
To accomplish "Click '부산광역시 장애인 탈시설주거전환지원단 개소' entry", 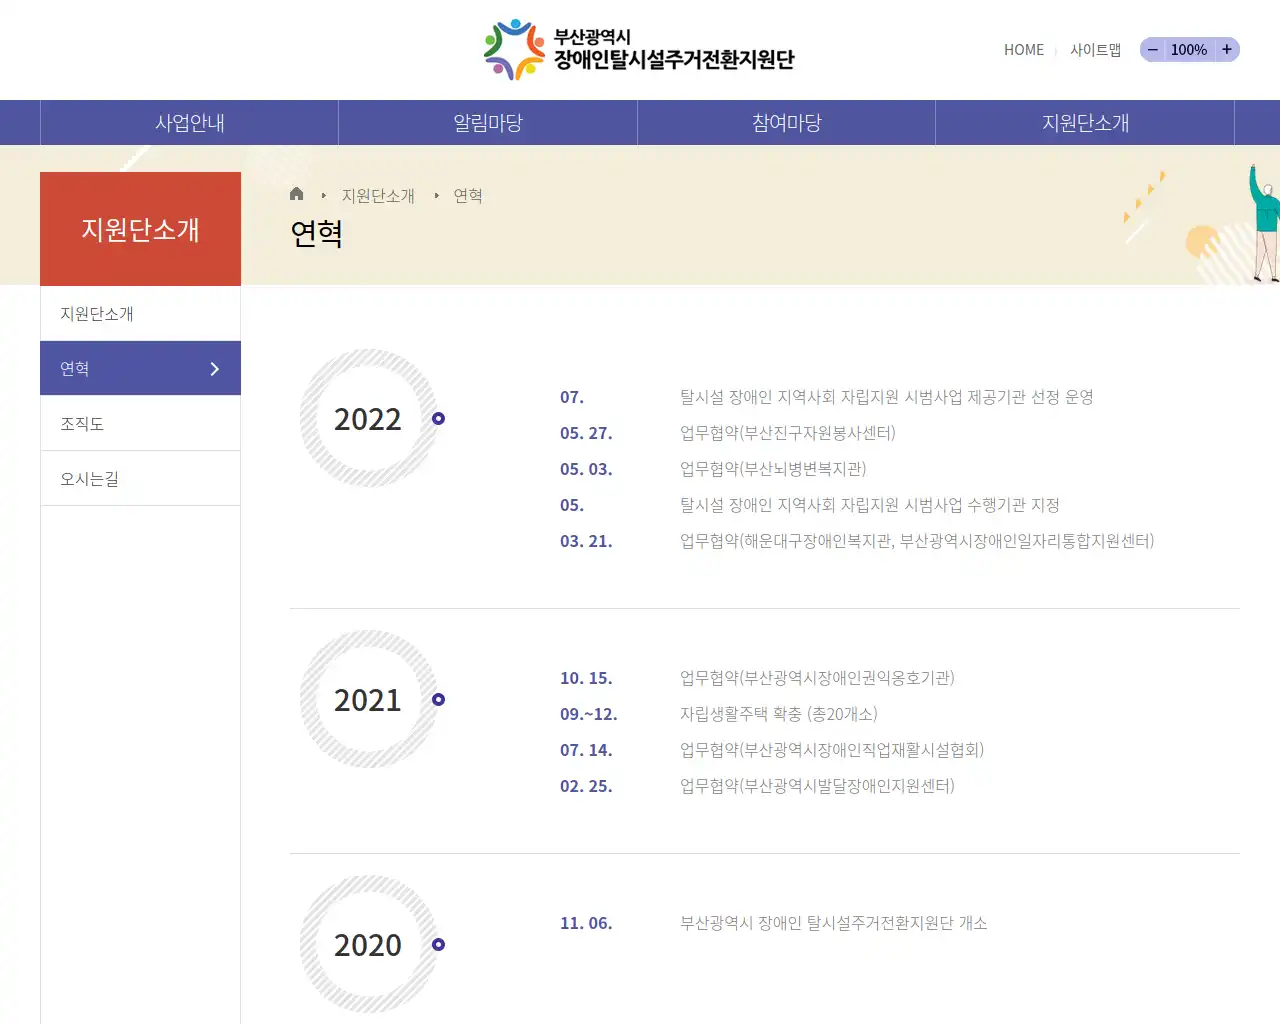I will 834,923.
